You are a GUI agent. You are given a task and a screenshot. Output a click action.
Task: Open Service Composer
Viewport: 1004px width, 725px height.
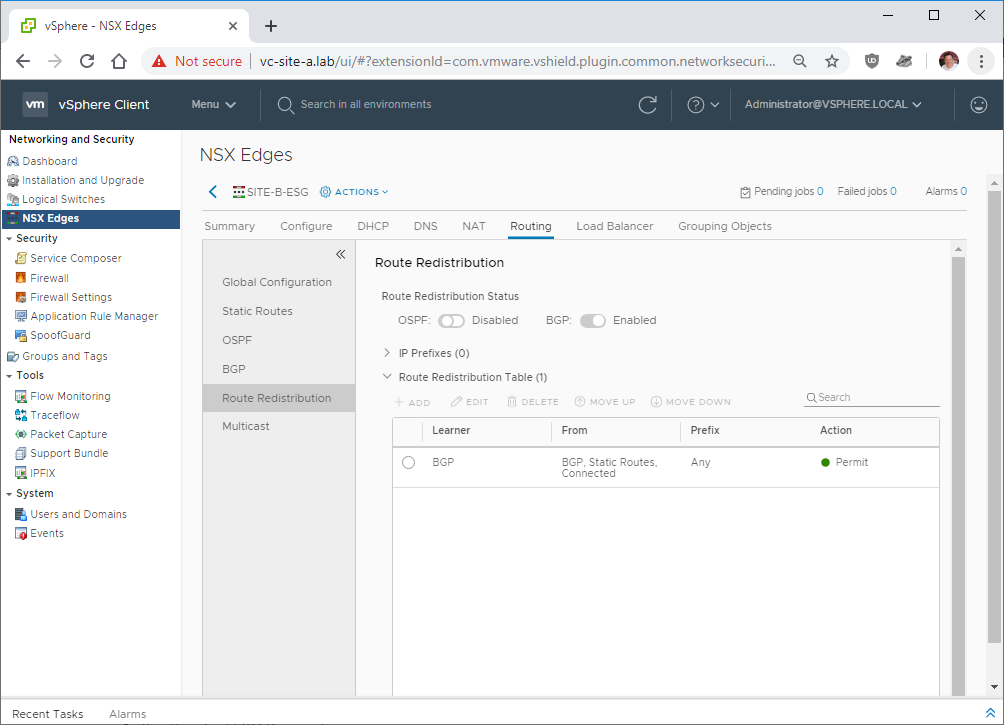click(68, 258)
